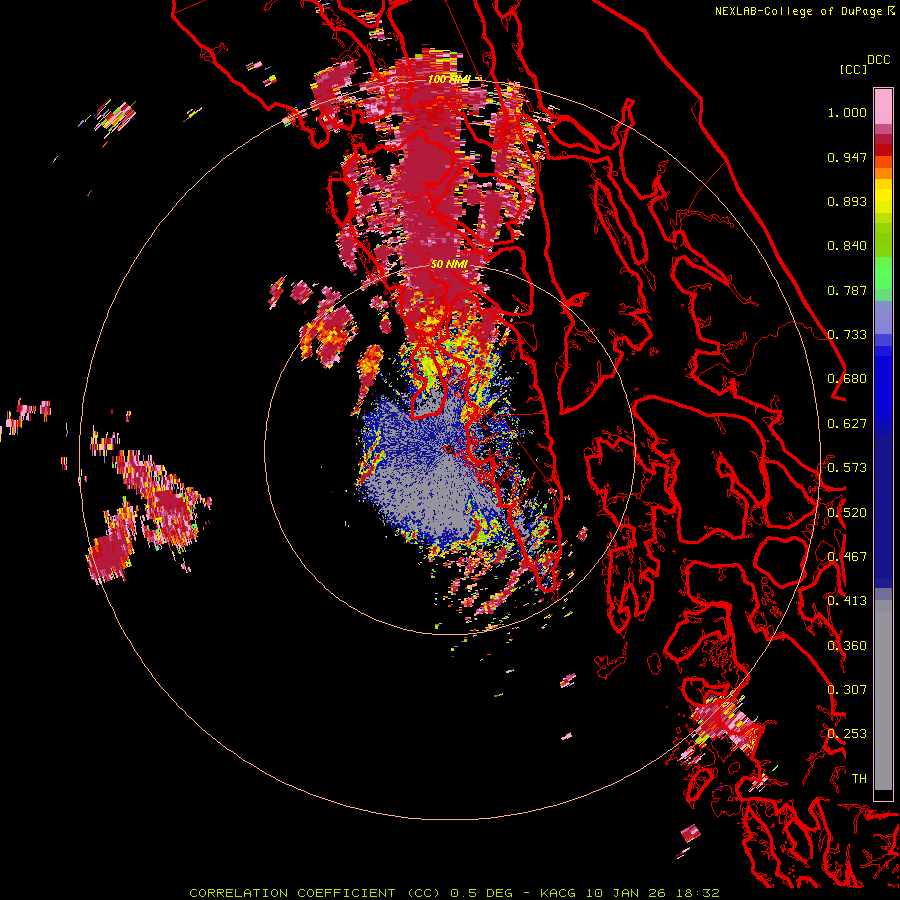The width and height of the screenshot is (900, 900).
Task: Pick the crimson swatch below 1.000
Action: [x=883, y=139]
